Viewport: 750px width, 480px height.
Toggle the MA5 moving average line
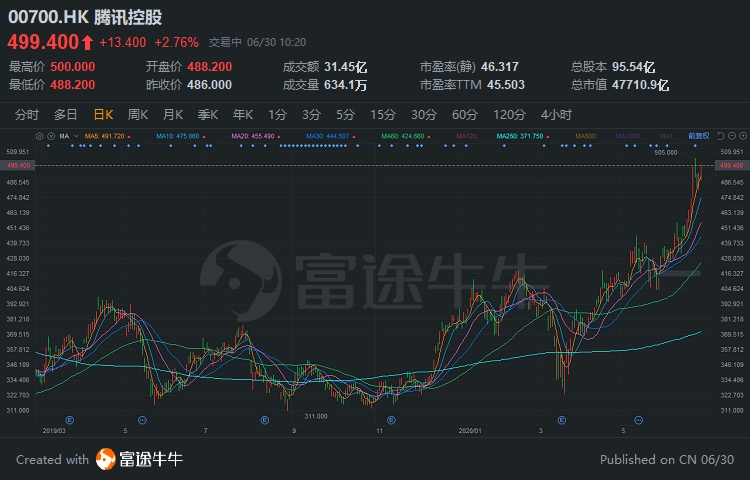[104, 135]
